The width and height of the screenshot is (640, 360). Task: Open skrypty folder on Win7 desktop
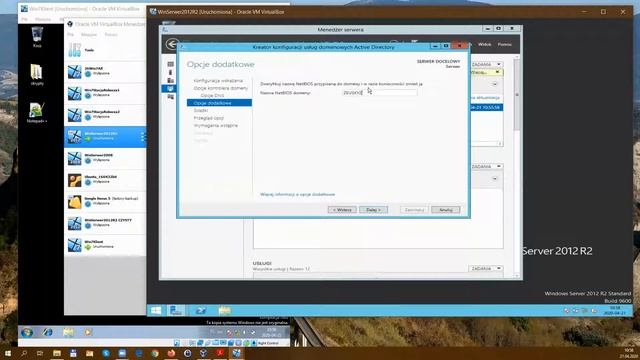pos(37,74)
